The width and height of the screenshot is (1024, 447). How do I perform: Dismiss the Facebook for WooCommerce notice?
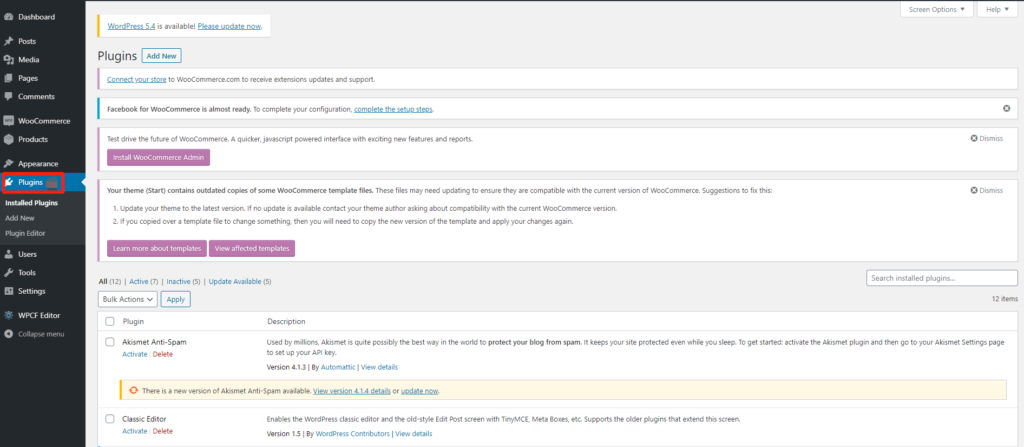pos(1006,108)
